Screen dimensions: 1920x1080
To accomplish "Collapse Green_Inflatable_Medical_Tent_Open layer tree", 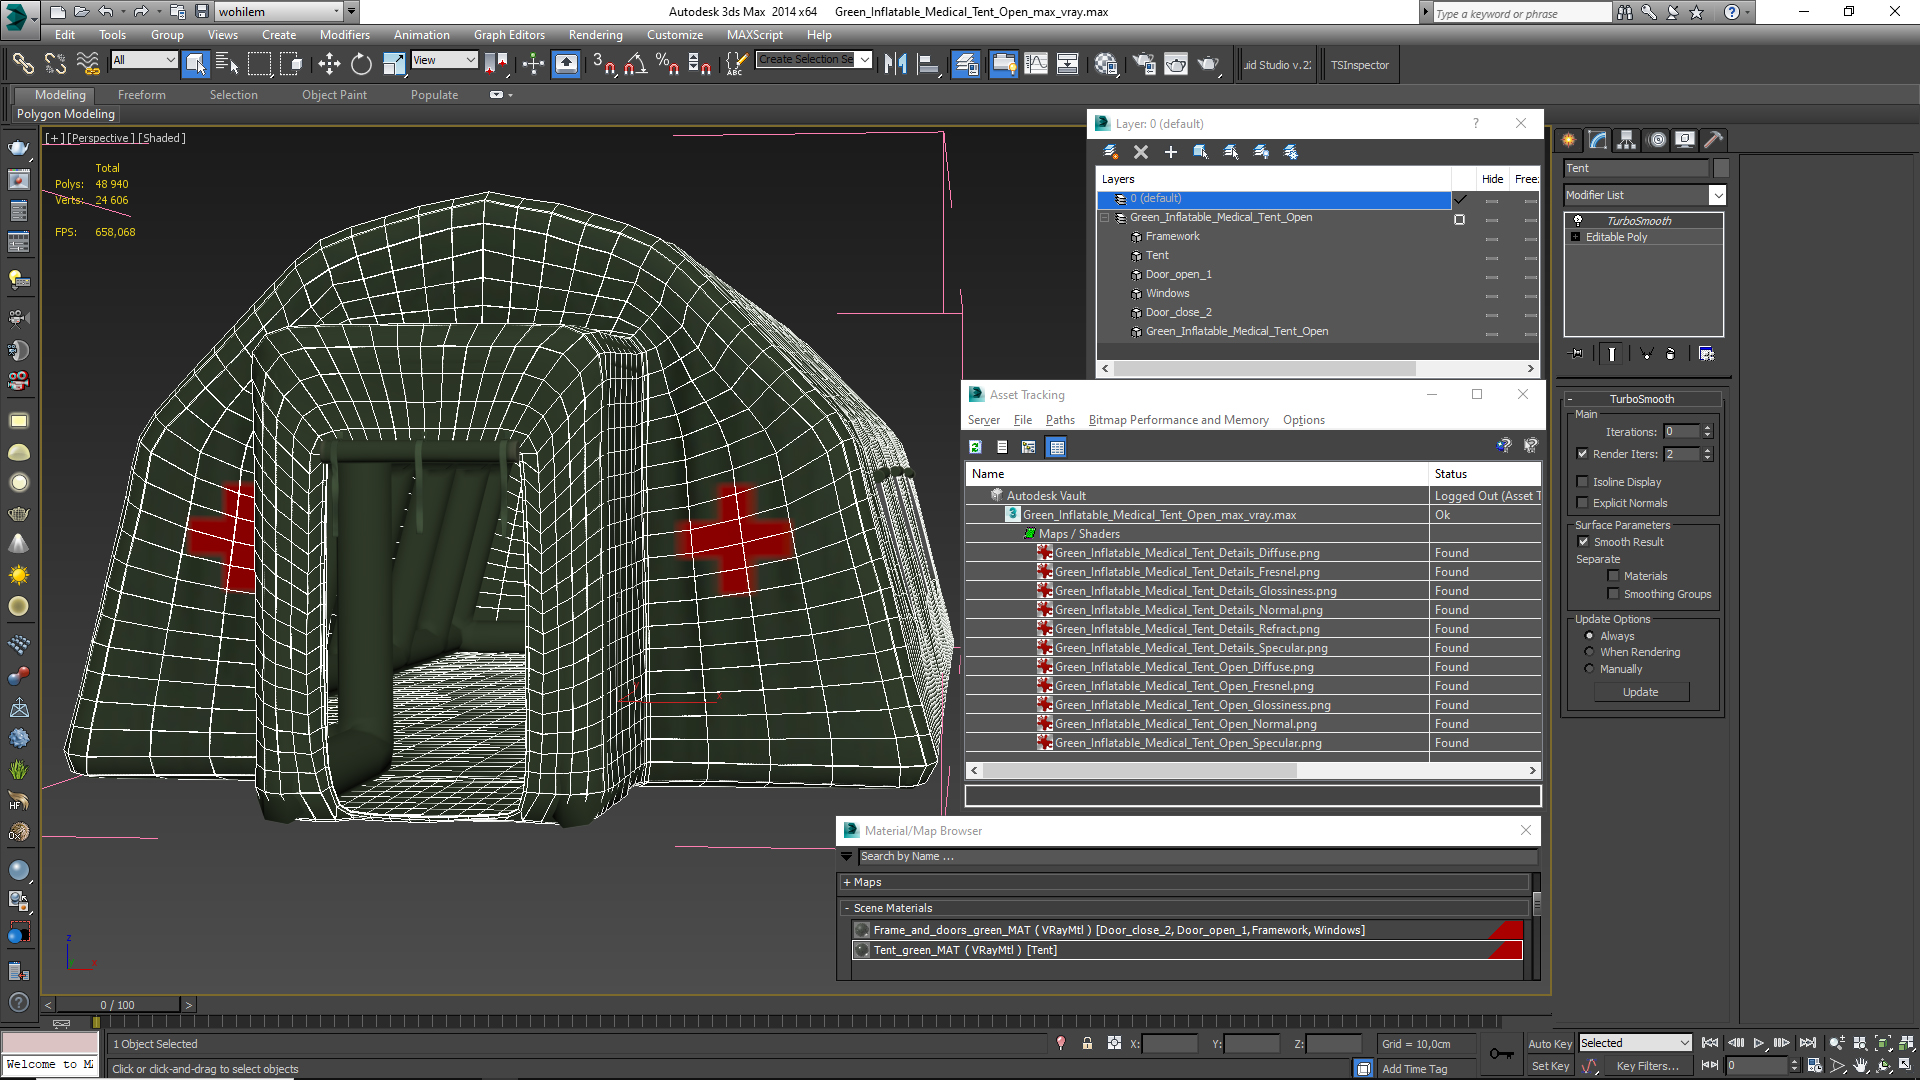I will (x=1105, y=217).
